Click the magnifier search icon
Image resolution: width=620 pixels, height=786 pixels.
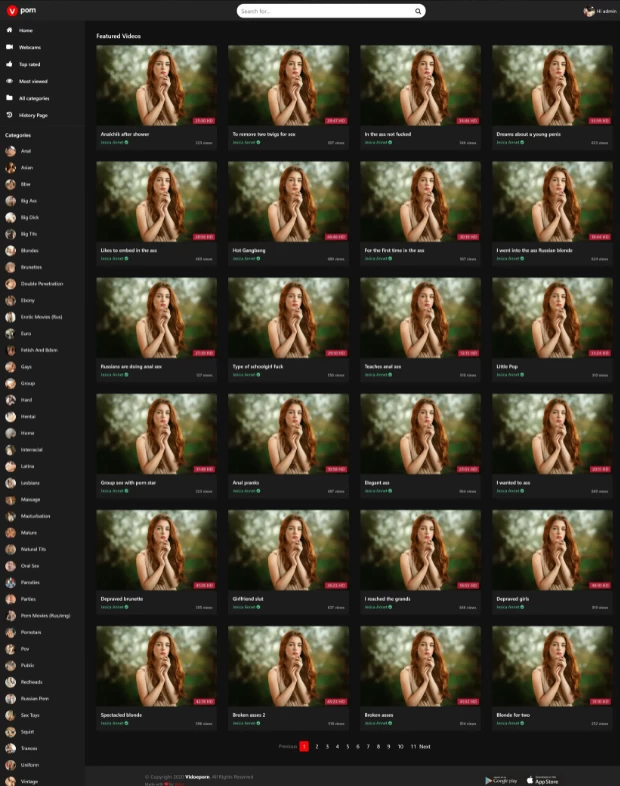click(418, 11)
